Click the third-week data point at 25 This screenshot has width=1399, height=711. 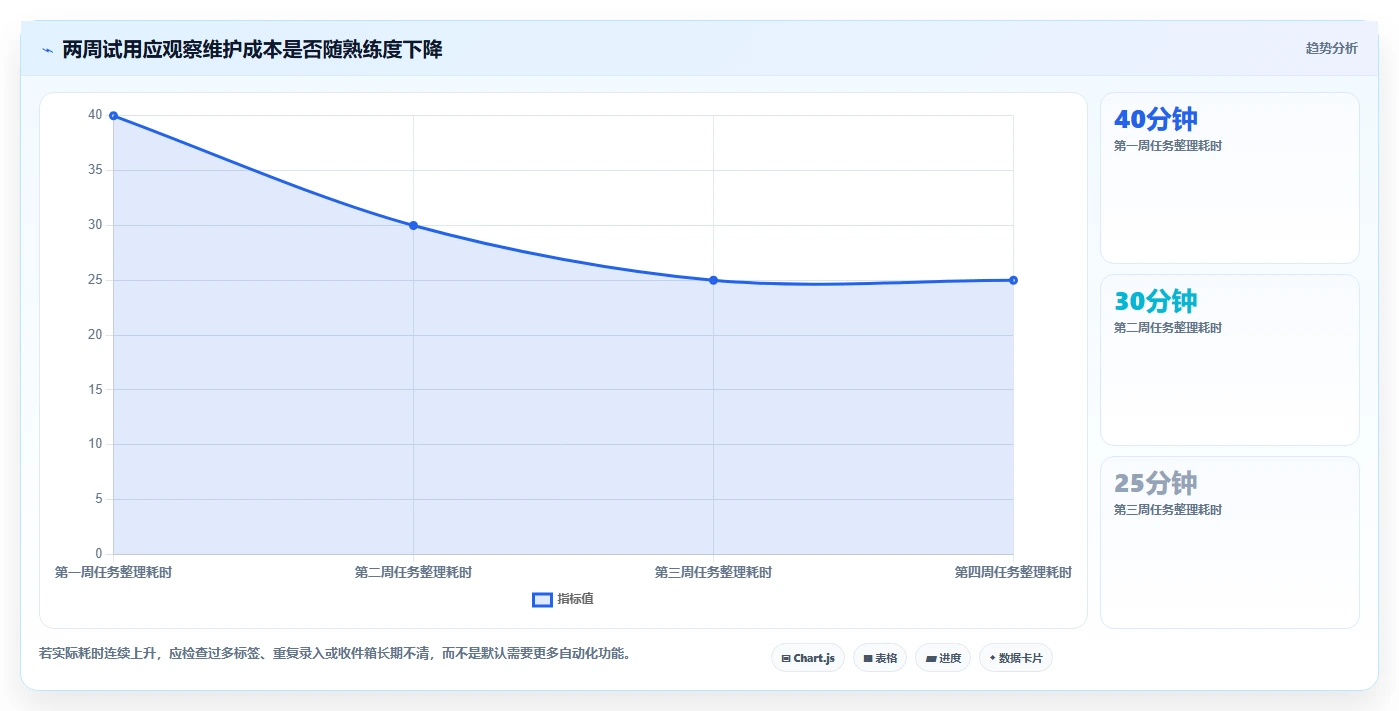click(713, 280)
